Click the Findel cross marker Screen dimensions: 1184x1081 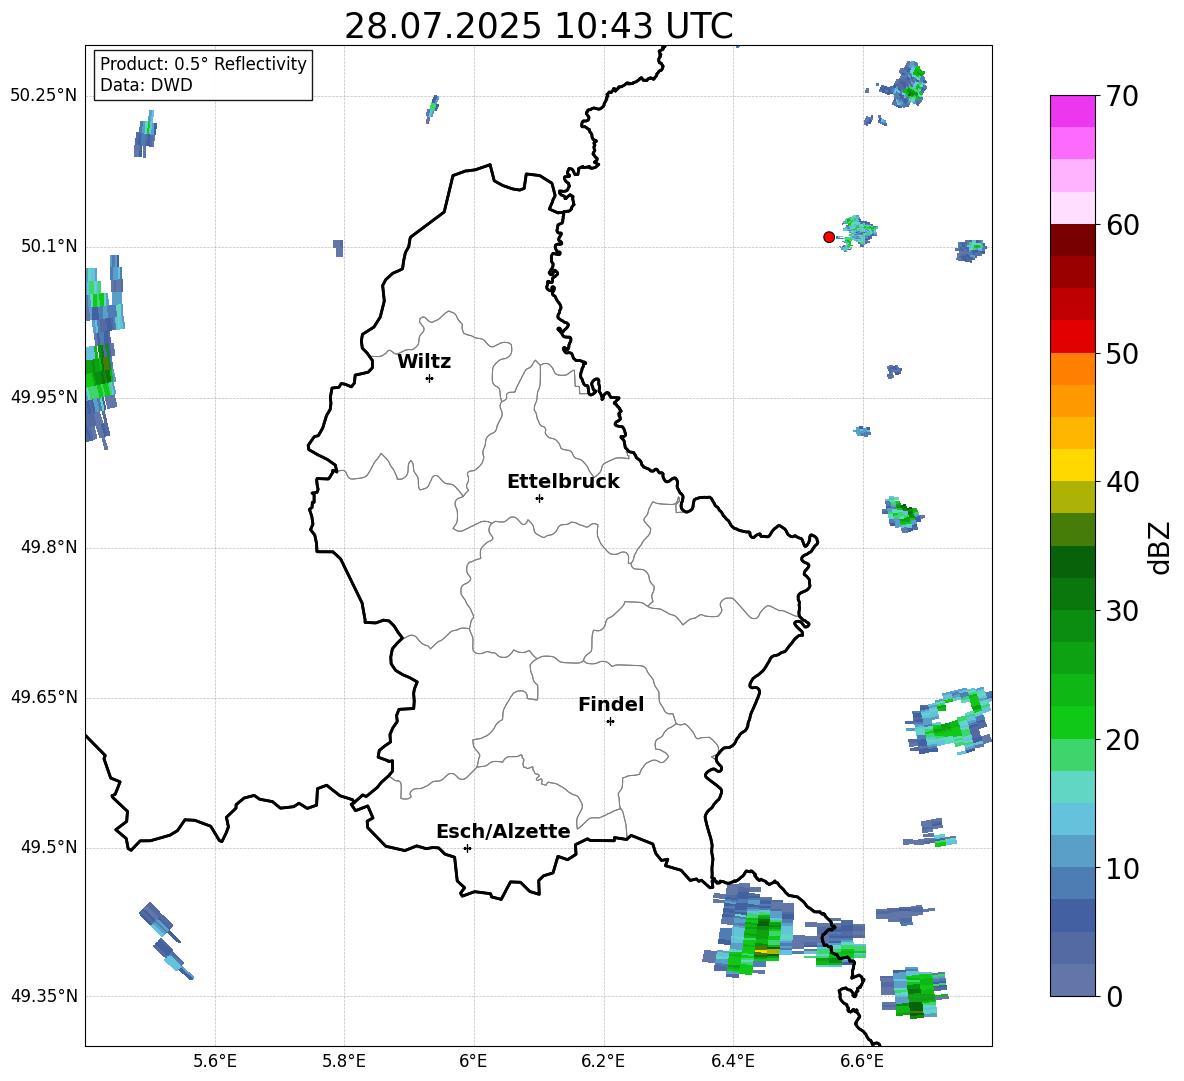point(610,722)
